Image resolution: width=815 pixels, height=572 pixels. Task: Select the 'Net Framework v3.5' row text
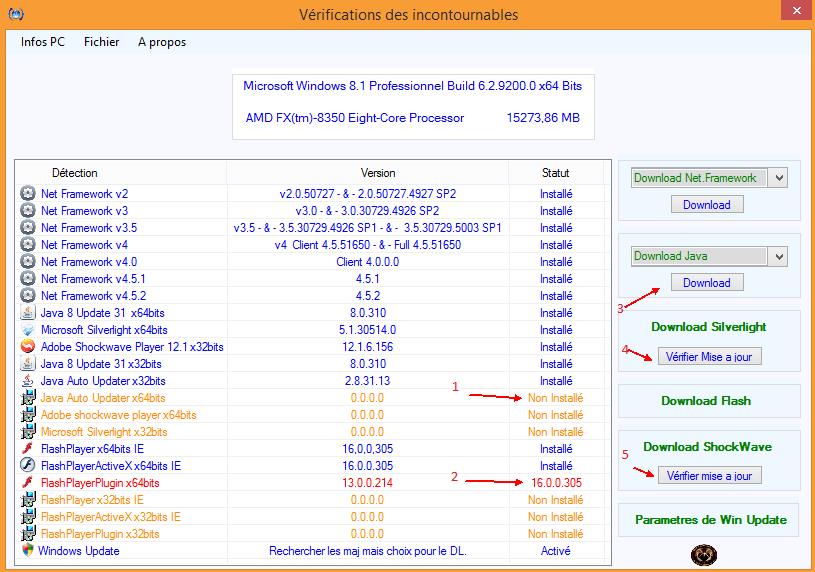pos(89,228)
